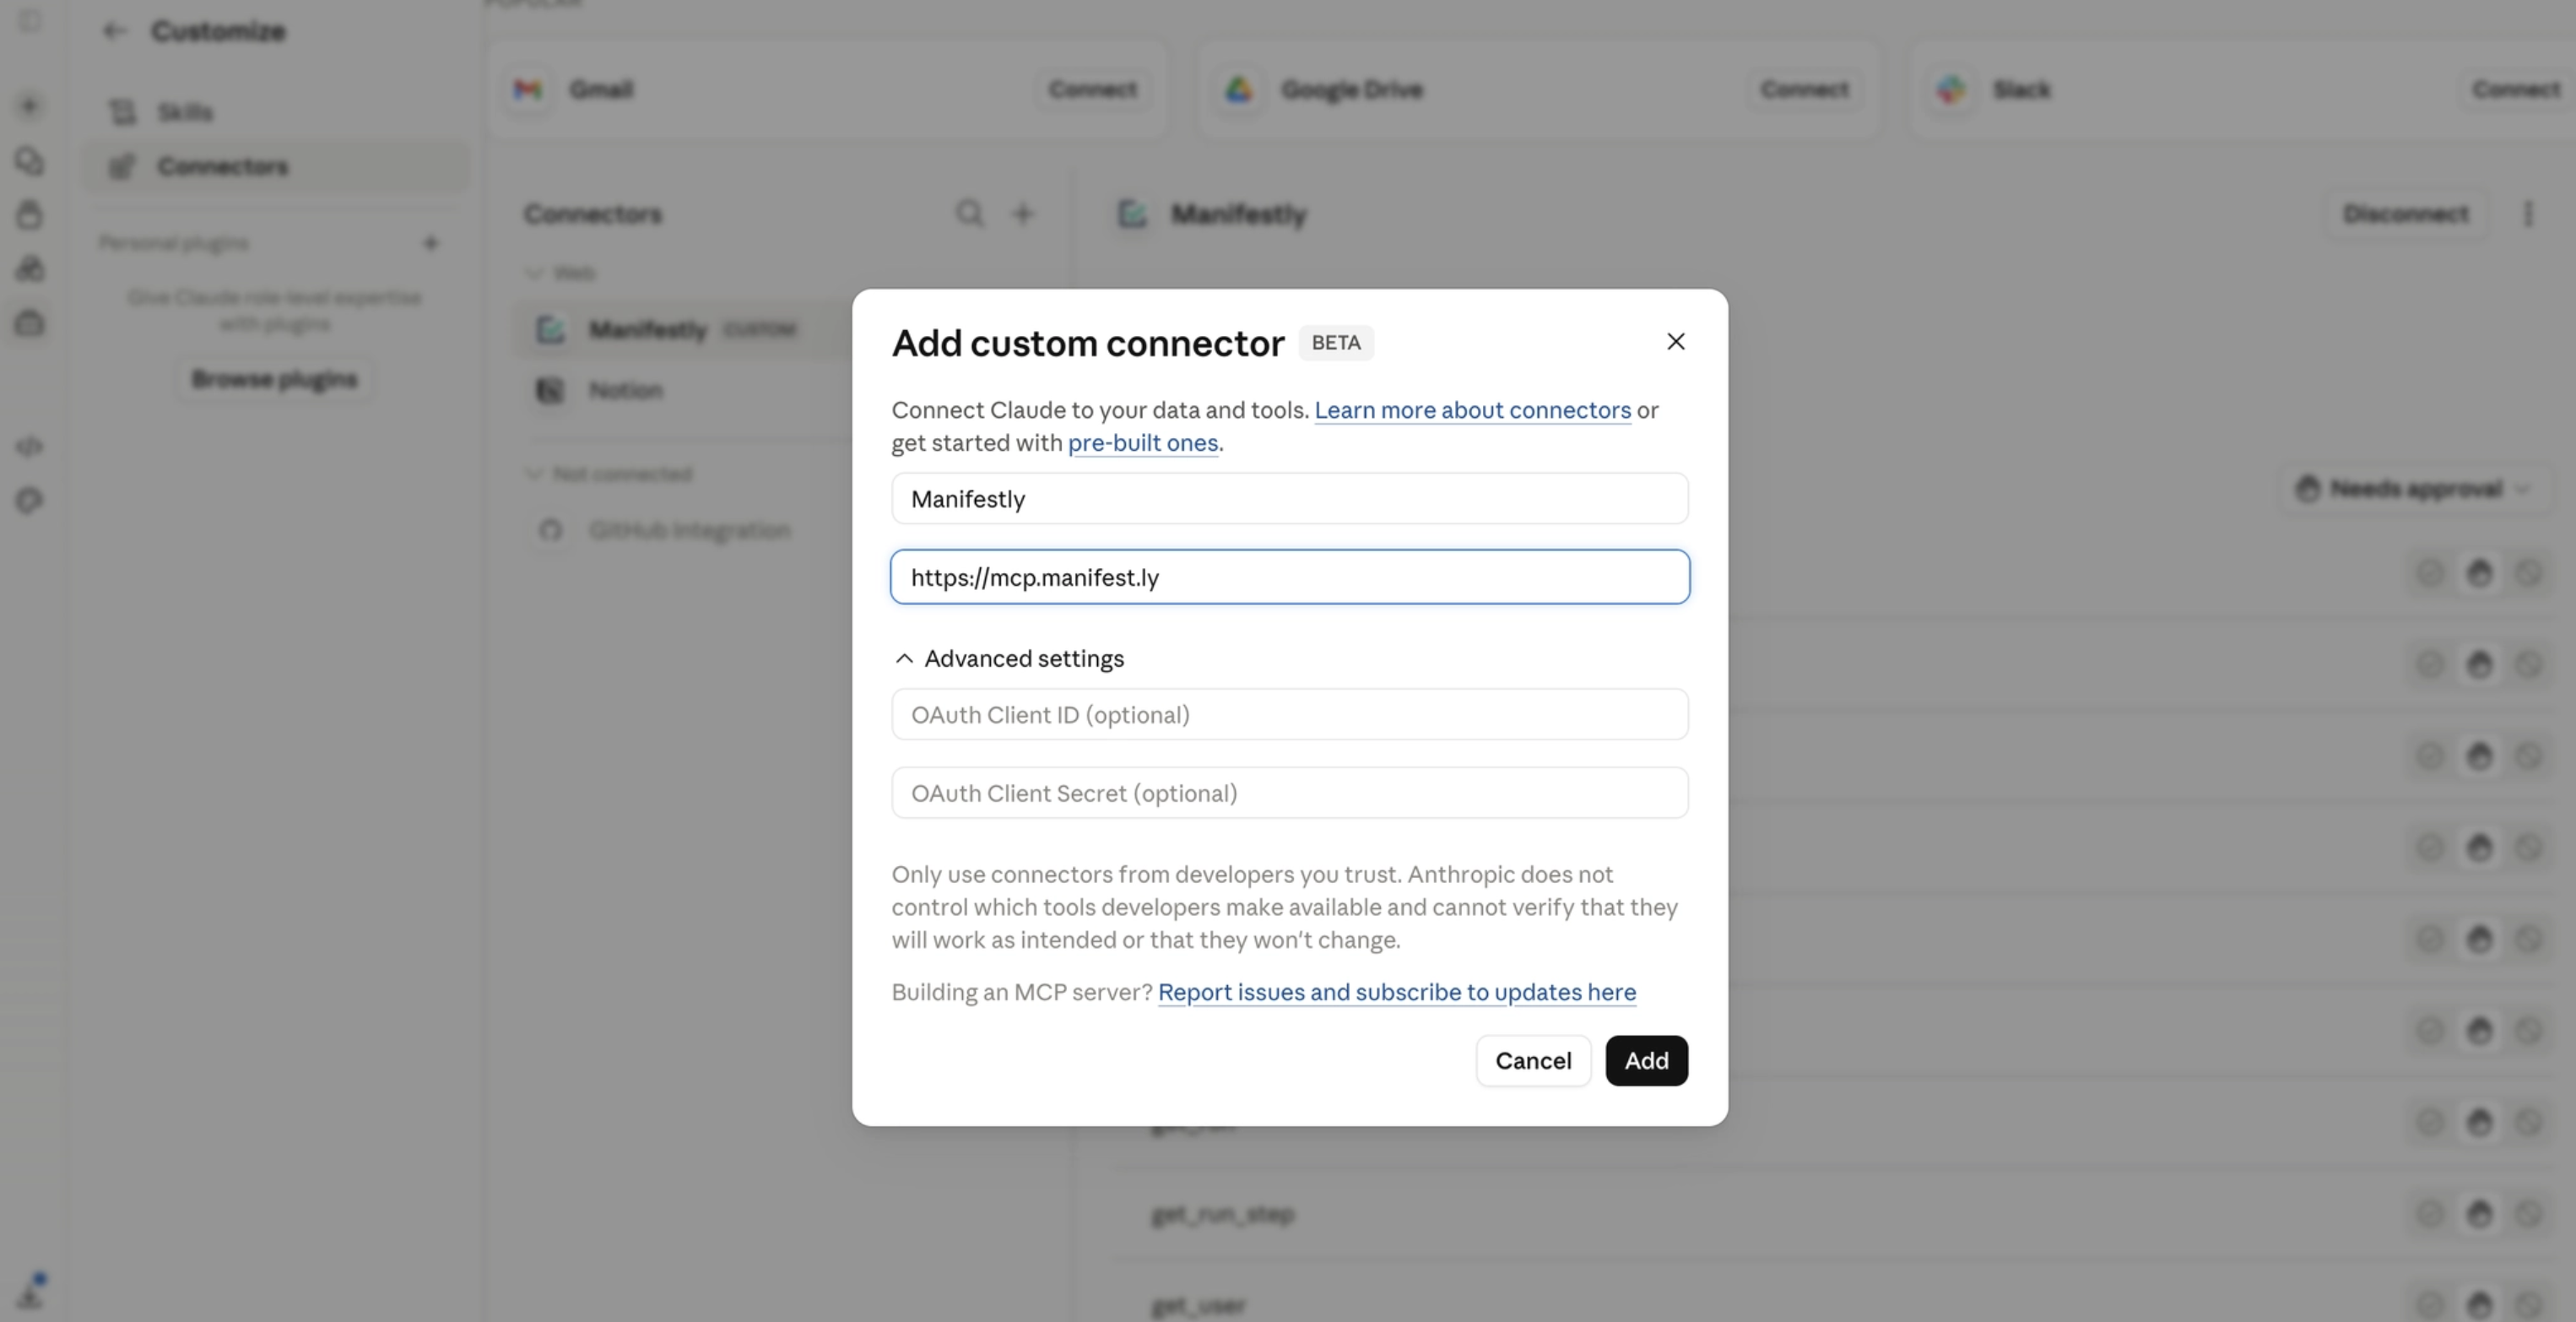Click the get_user tool name
The image size is (2576, 1322).
1198,1305
